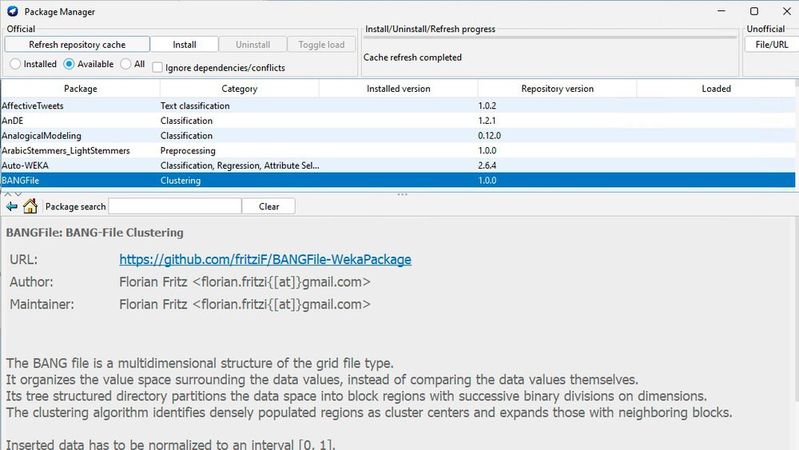
Task: Select the ArabicStemmers_LightStemmers row
Action: click(x=398, y=150)
